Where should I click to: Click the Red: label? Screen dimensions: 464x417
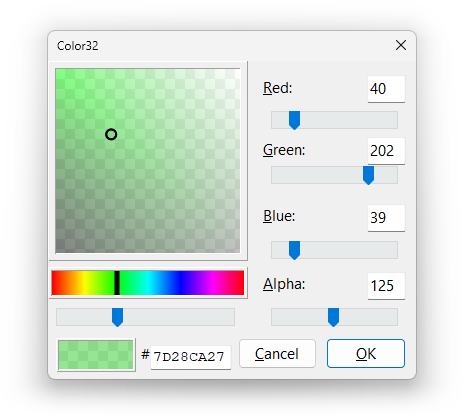(x=277, y=88)
